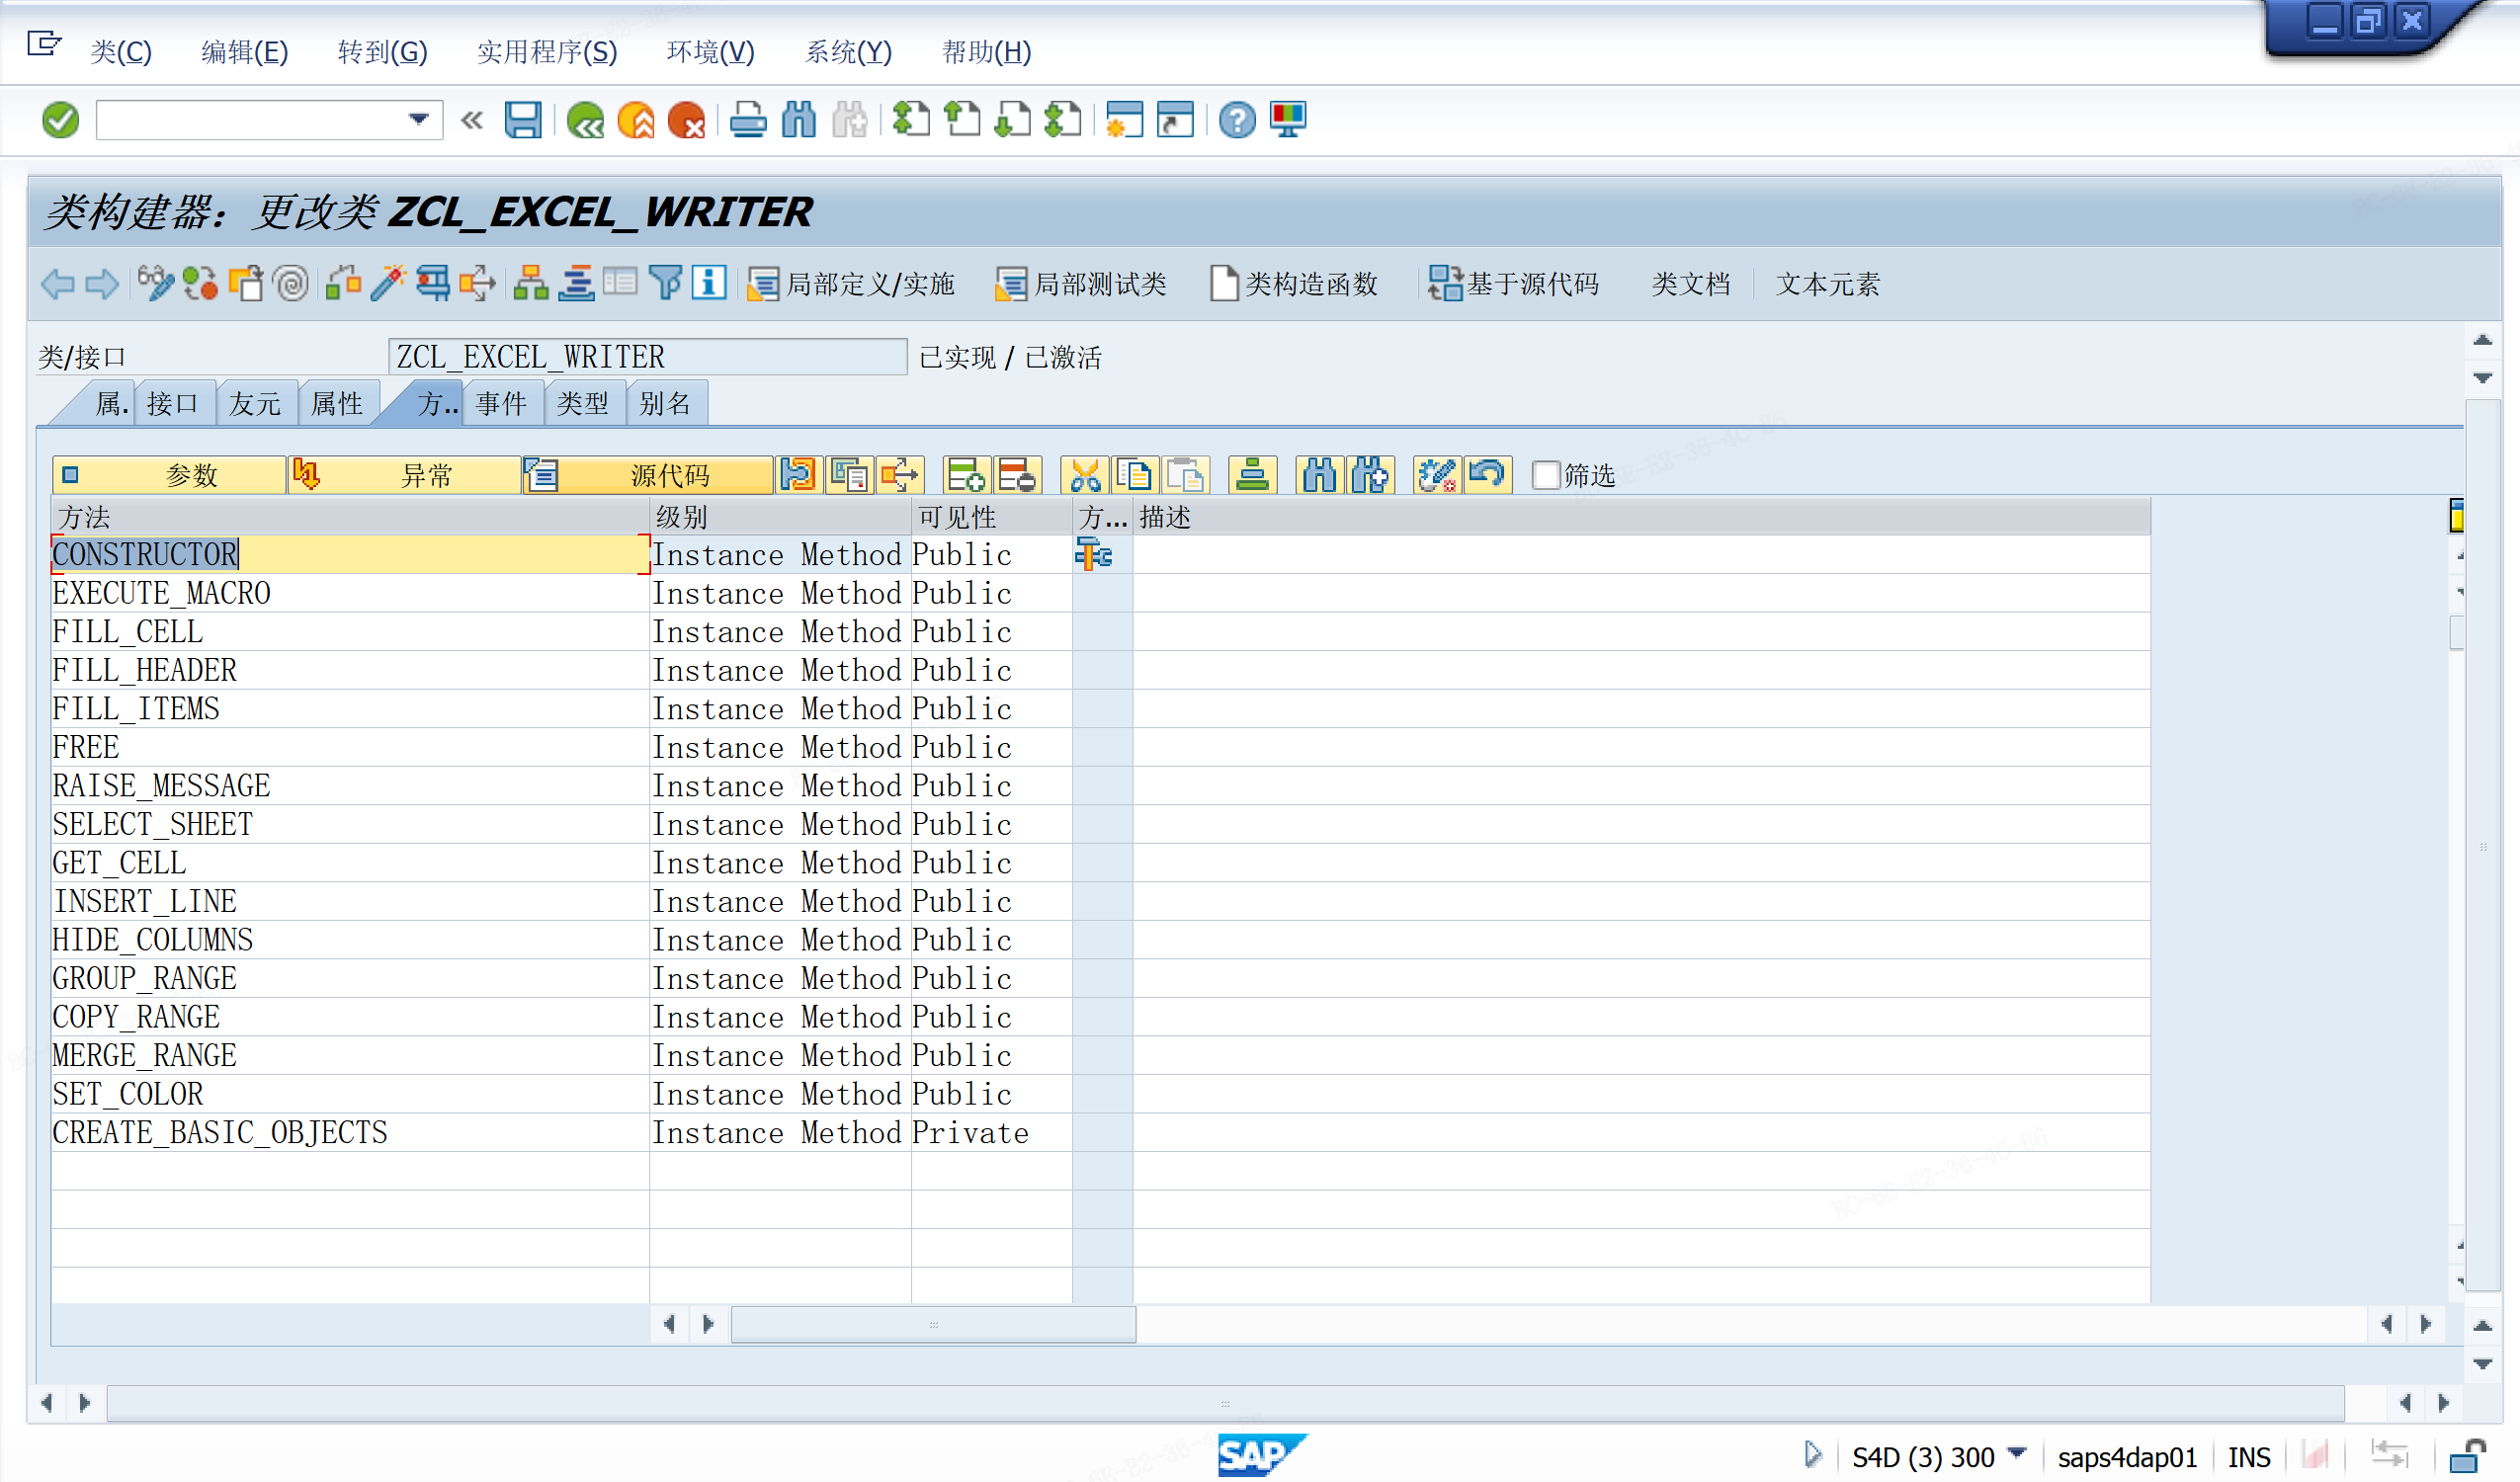Click the Find binoculars icon in methods toolbar
2520x1482 pixels.
(1320, 475)
